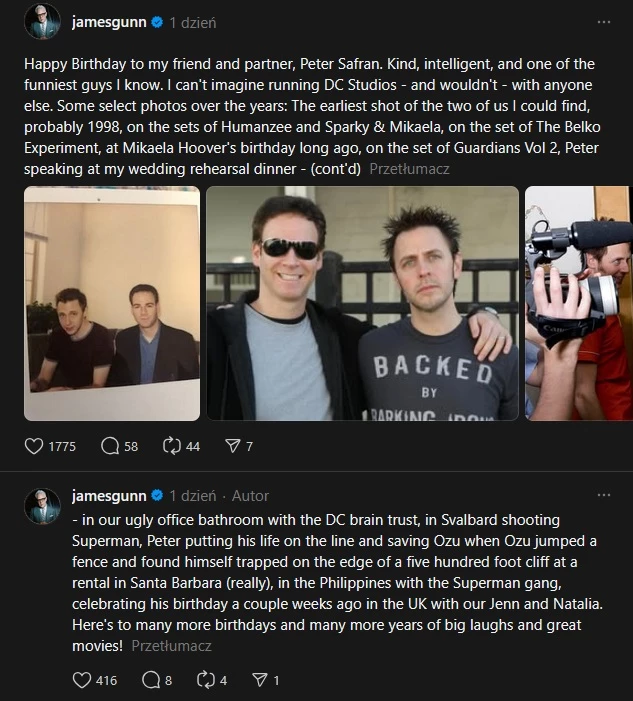Open jamesgunn username on the reply

click(x=109, y=495)
